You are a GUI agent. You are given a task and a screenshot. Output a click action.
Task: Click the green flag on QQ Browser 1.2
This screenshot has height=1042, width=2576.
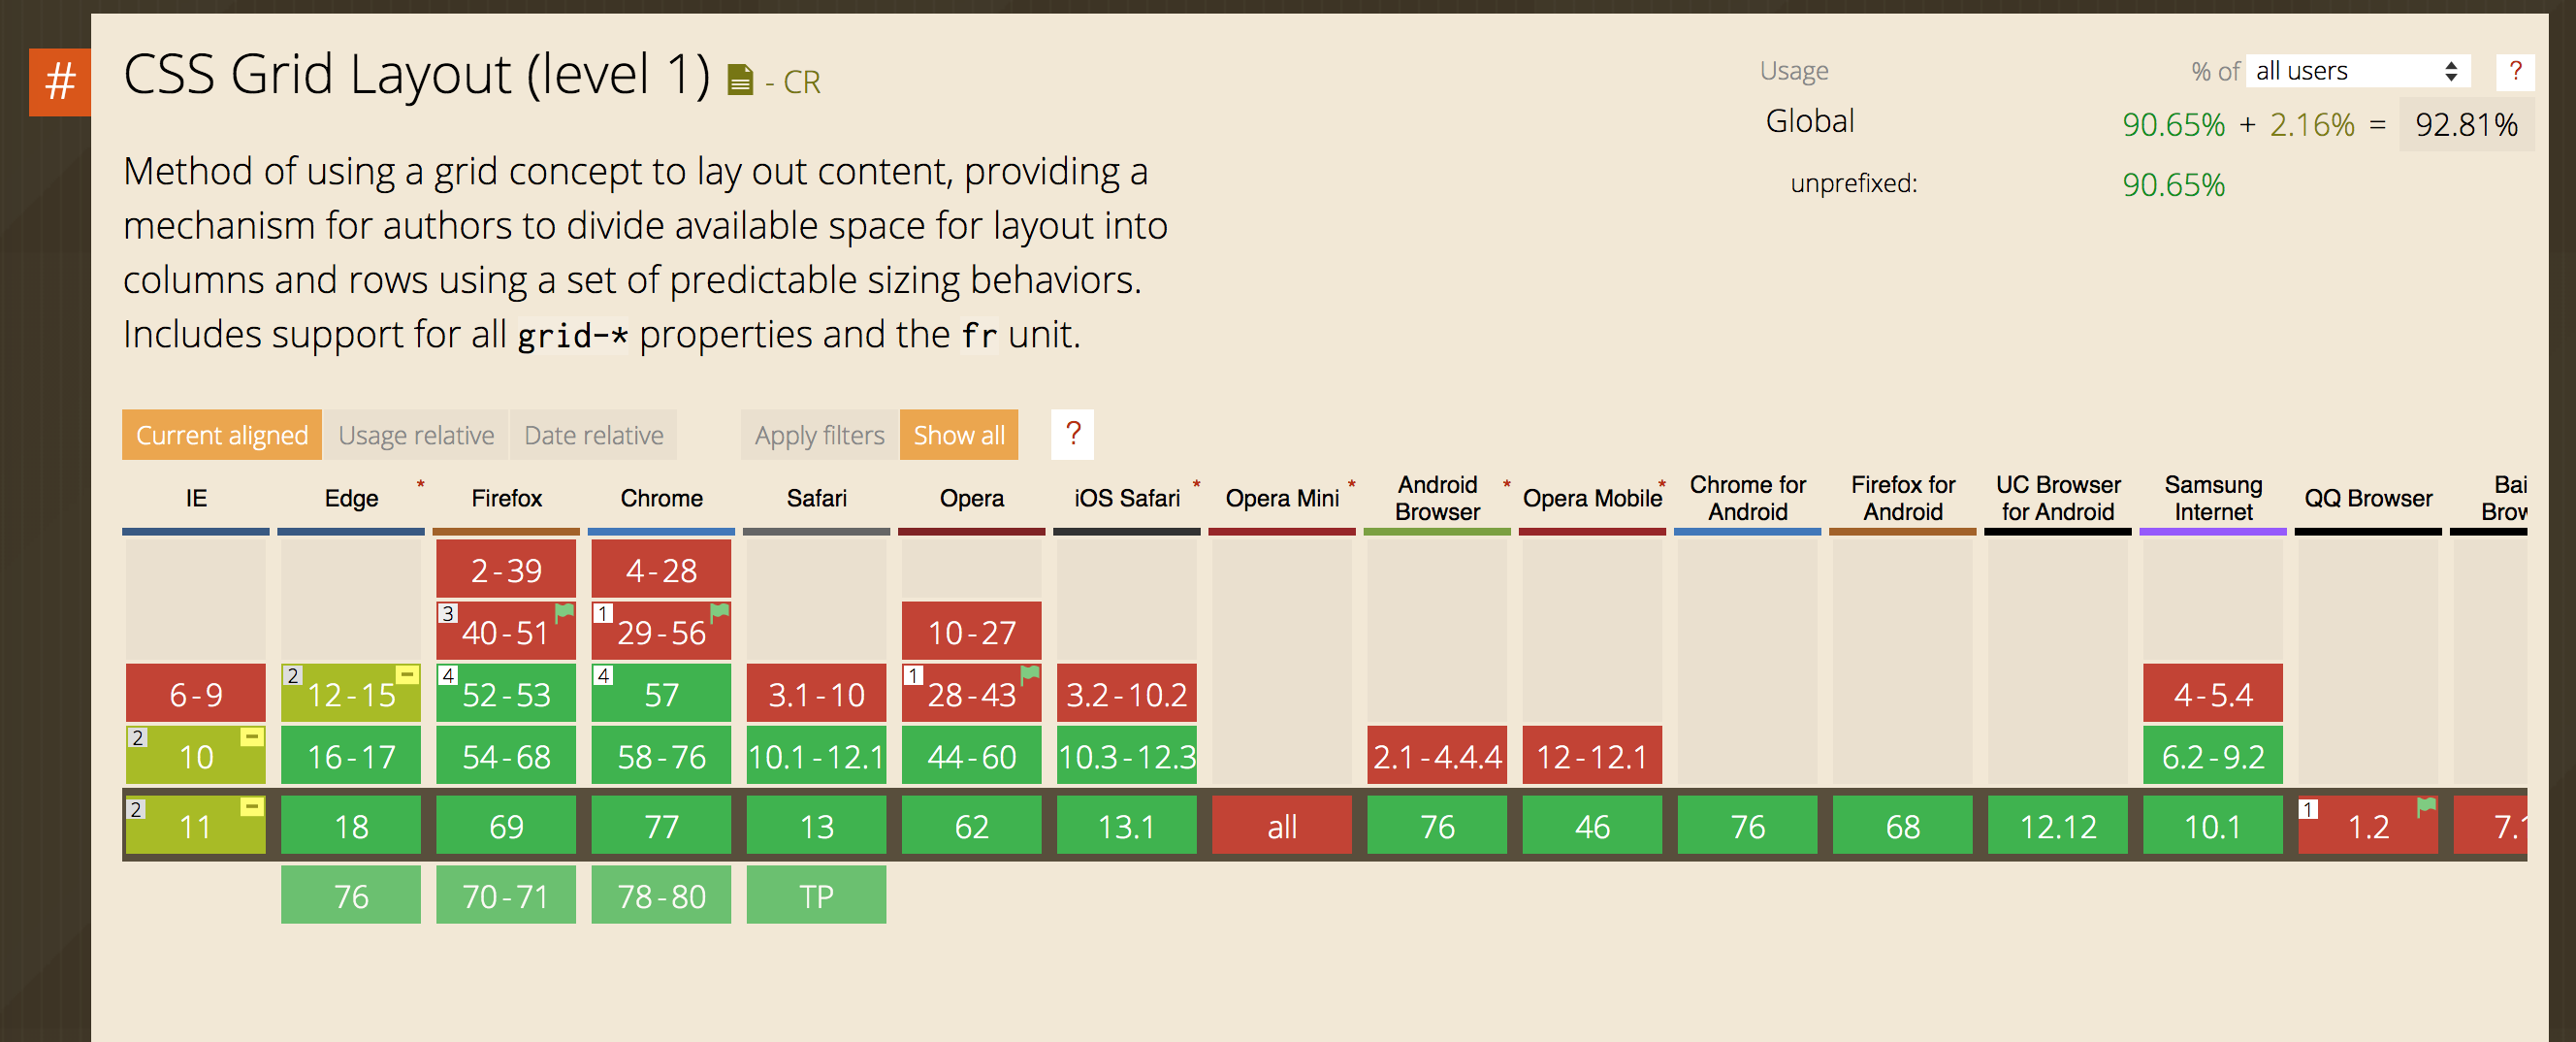(2427, 806)
